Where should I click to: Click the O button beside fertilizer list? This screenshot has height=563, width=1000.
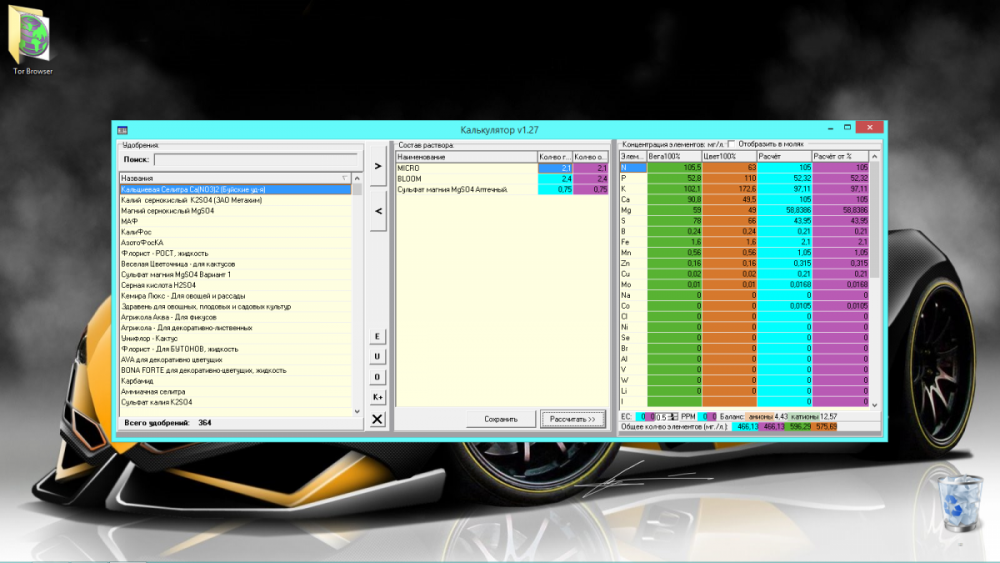[x=378, y=377]
